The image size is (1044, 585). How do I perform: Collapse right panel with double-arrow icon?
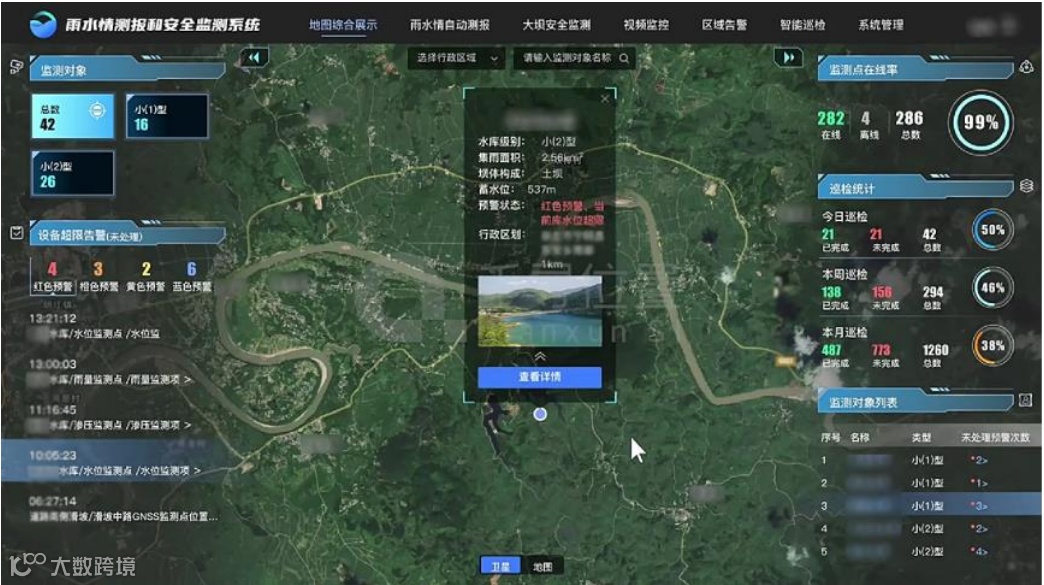(x=788, y=57)
